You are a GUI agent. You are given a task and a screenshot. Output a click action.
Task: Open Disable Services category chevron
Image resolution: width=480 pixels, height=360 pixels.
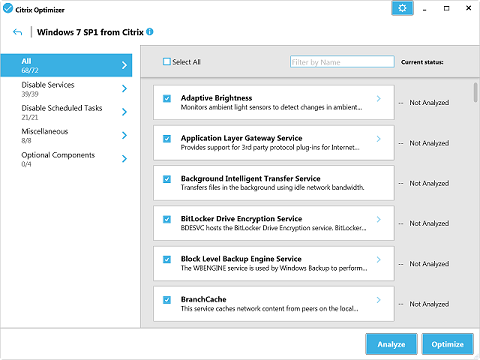(124, 88)
